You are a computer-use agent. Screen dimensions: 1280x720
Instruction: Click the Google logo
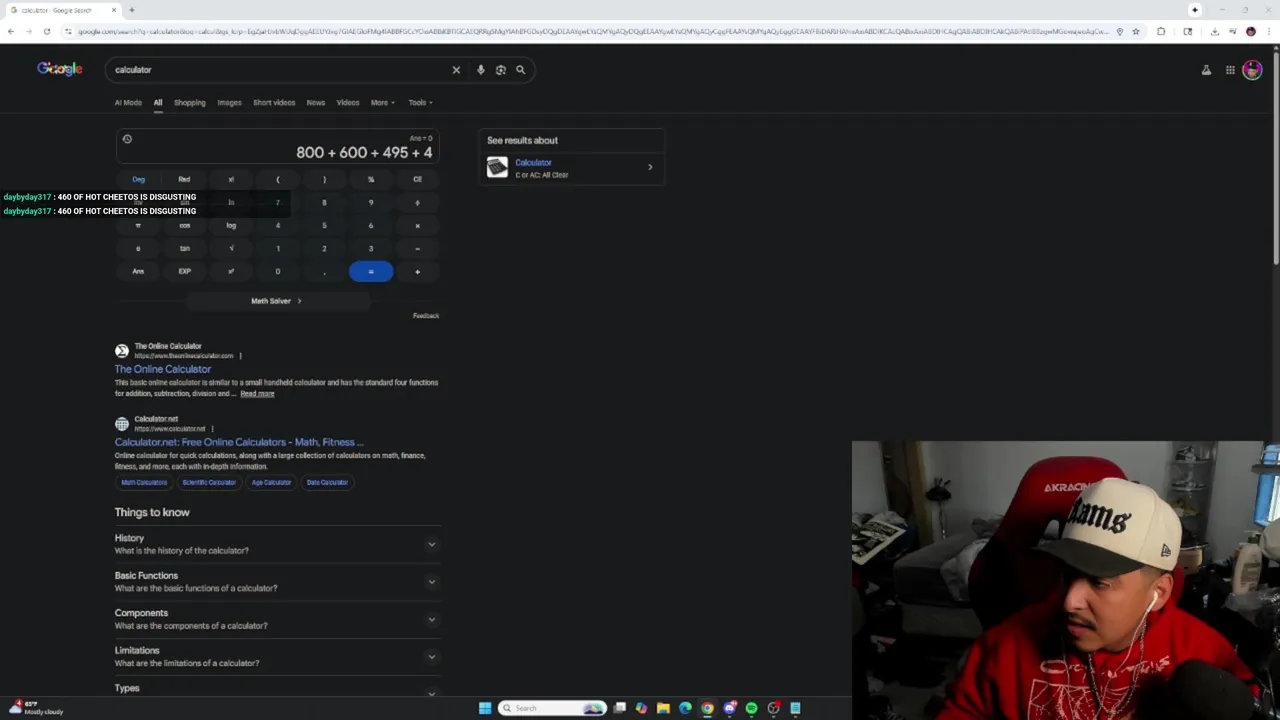60,69
